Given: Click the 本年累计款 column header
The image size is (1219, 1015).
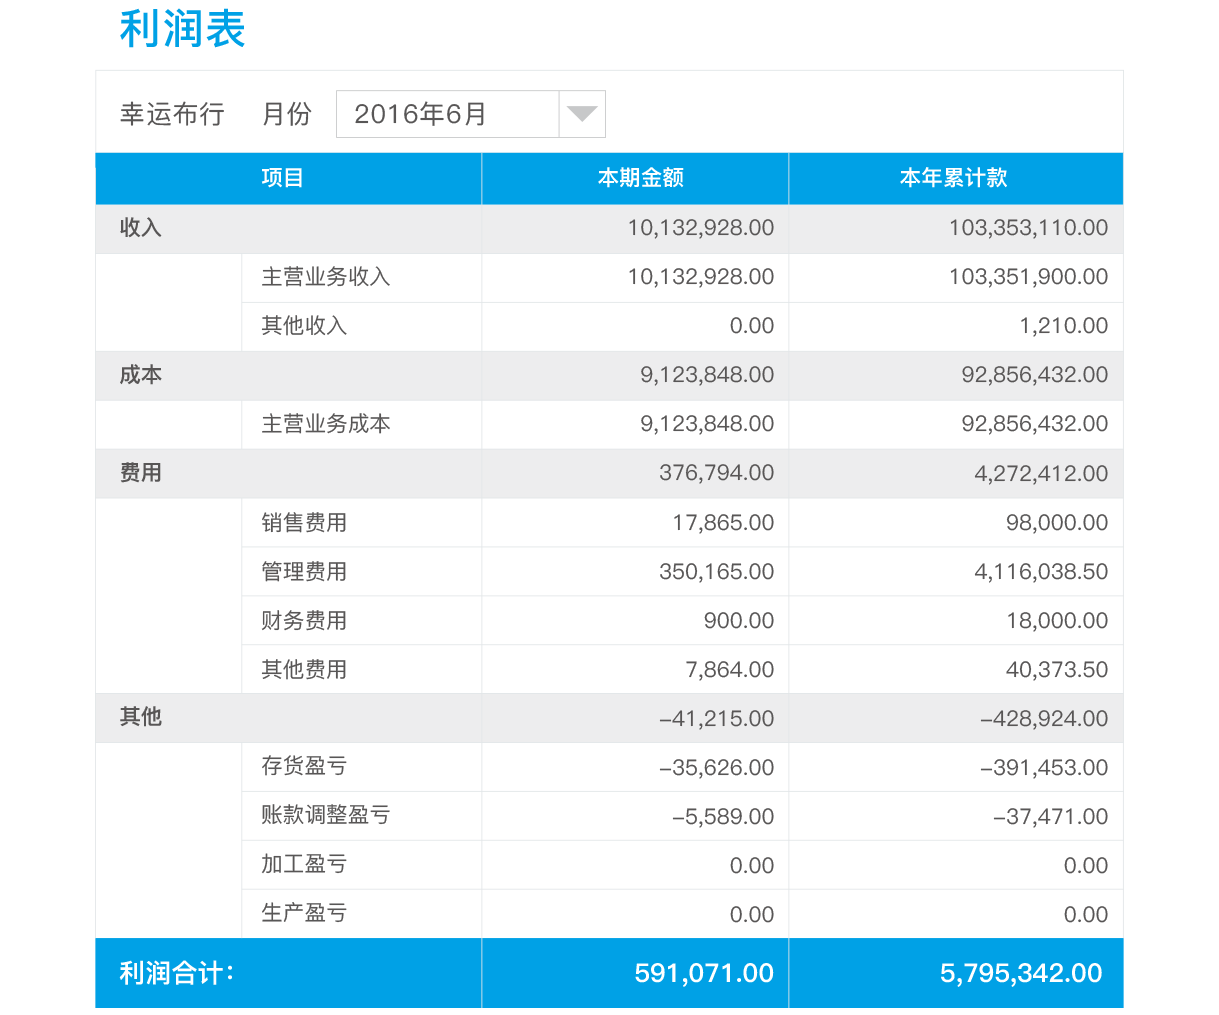Looking at the screenshot, I should (953, 178).
